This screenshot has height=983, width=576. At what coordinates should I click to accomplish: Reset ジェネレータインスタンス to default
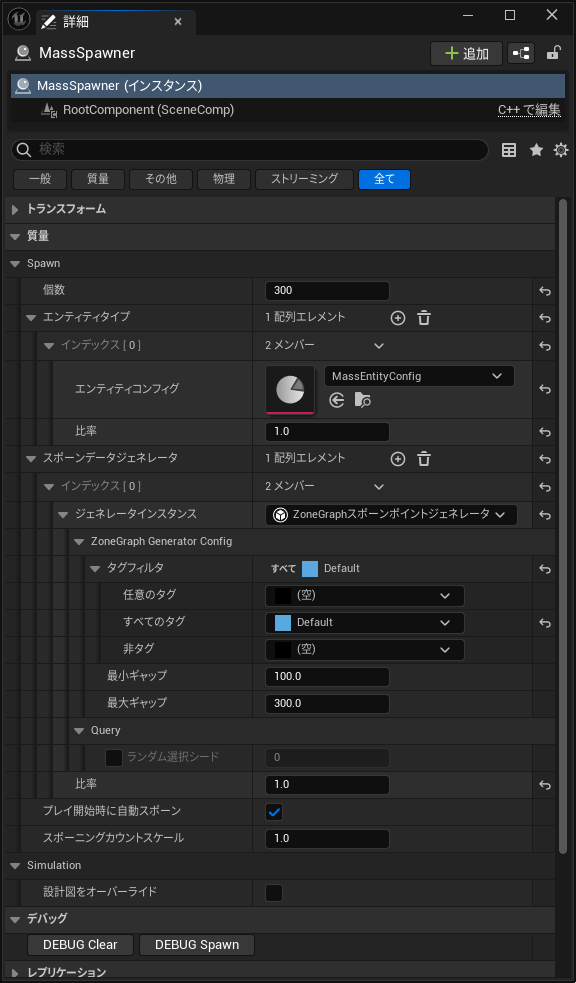[x=545, y=515]
